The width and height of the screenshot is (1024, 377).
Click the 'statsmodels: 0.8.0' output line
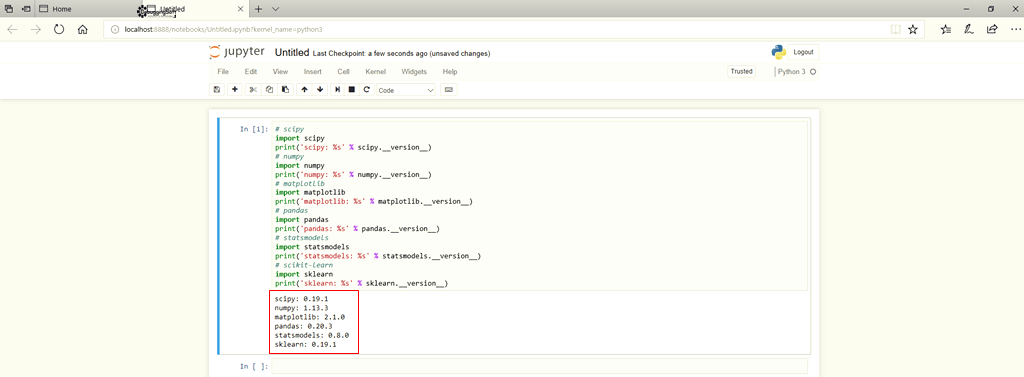point(312,335)
